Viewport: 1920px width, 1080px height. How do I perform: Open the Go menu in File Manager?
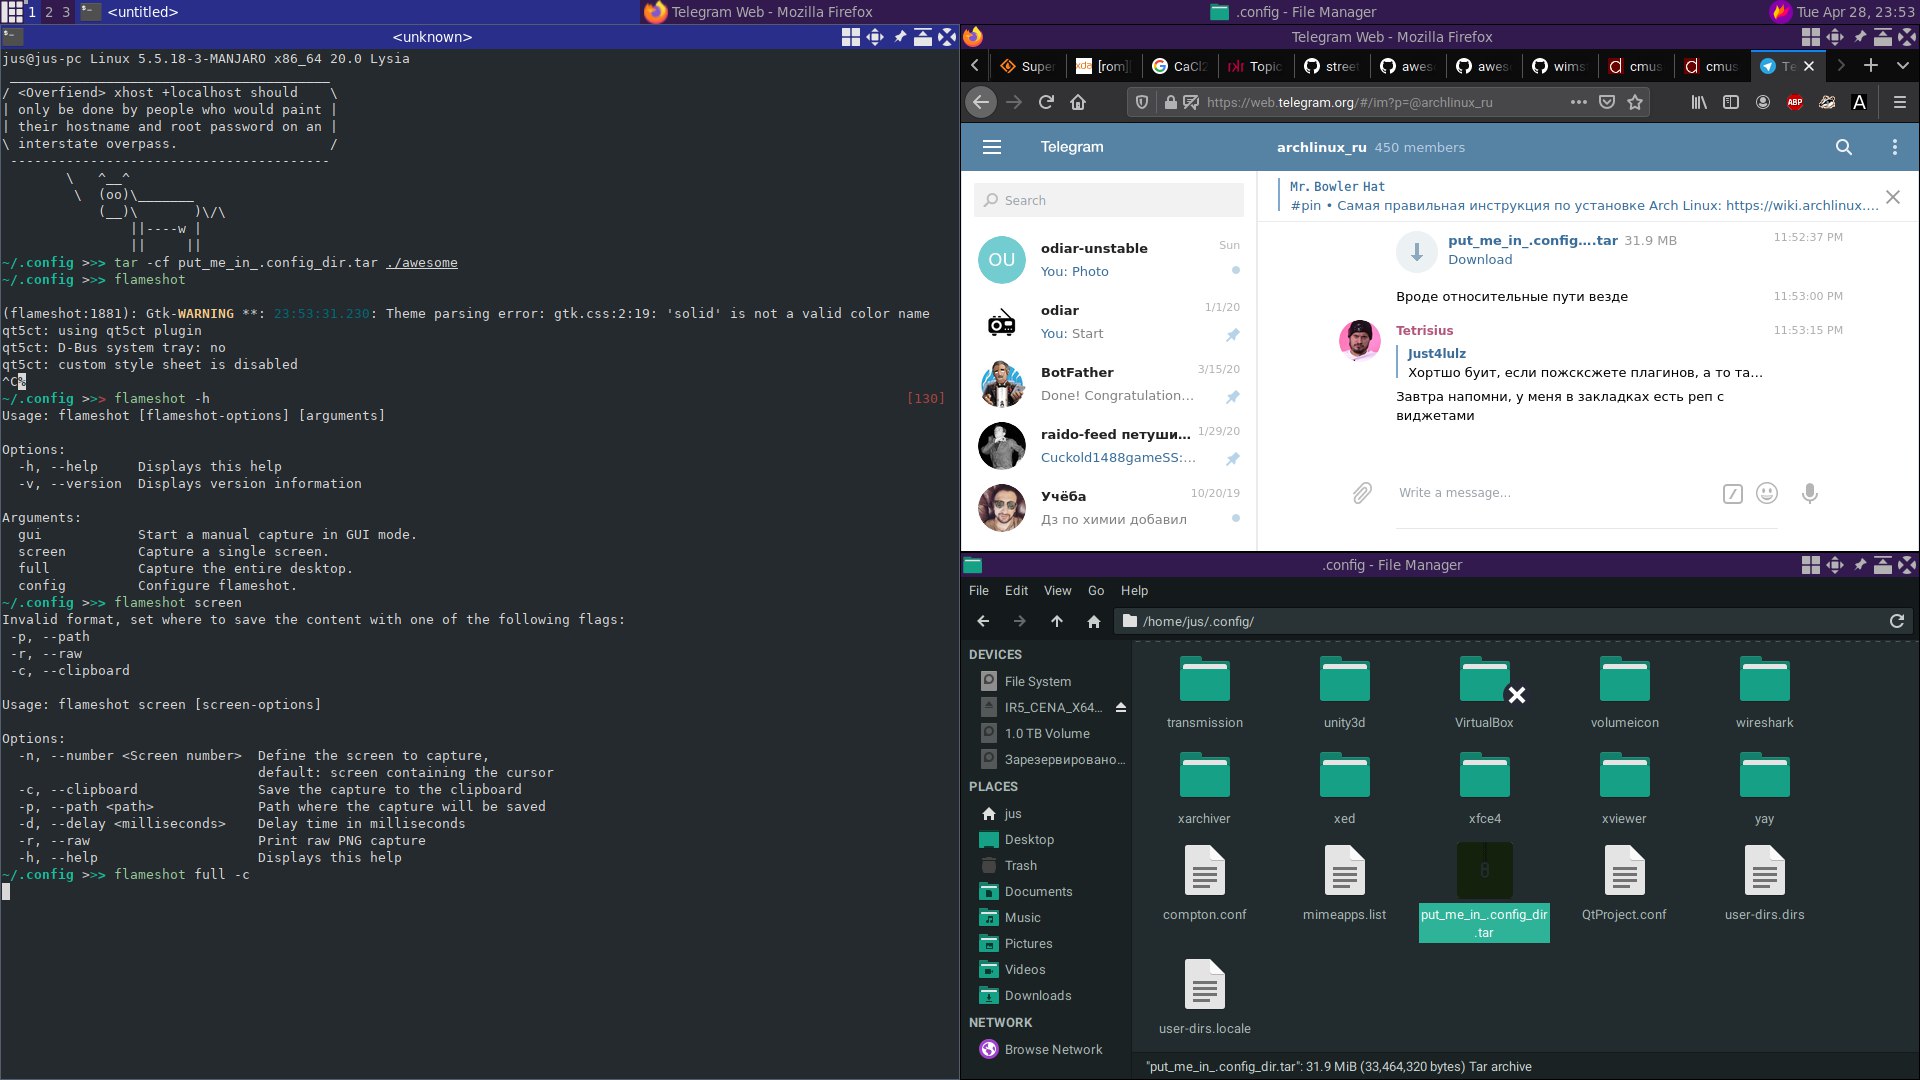(x=1096, y=591)
